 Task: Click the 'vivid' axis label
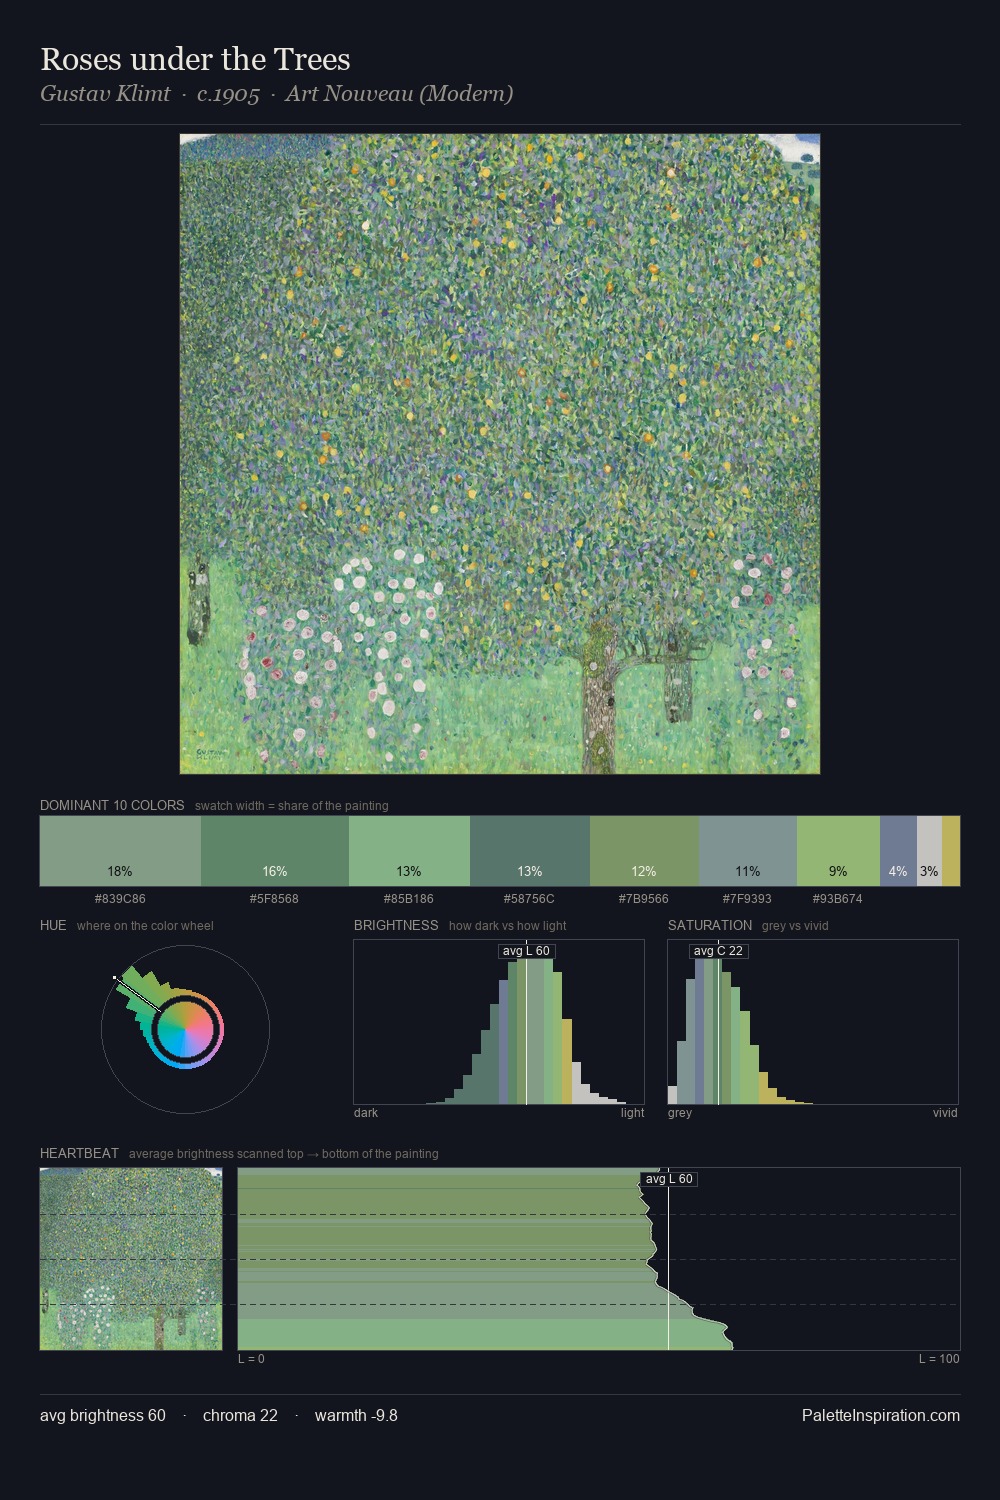click(945, 1113)
